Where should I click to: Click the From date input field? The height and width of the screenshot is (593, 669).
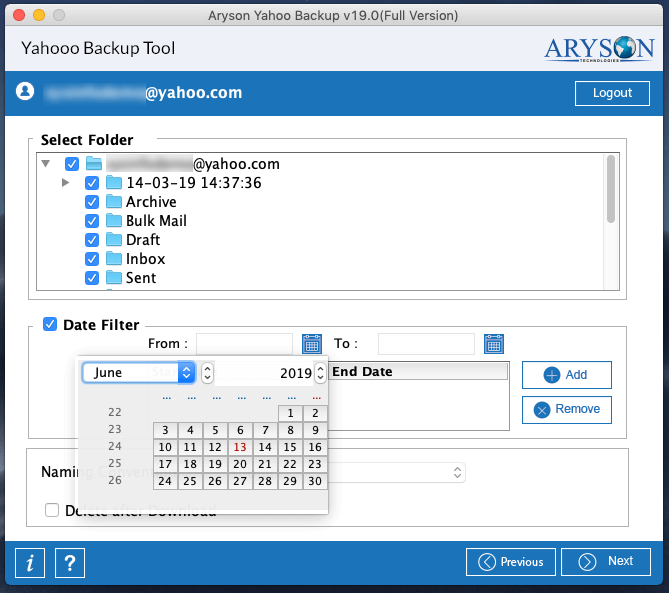click(244, 344)
